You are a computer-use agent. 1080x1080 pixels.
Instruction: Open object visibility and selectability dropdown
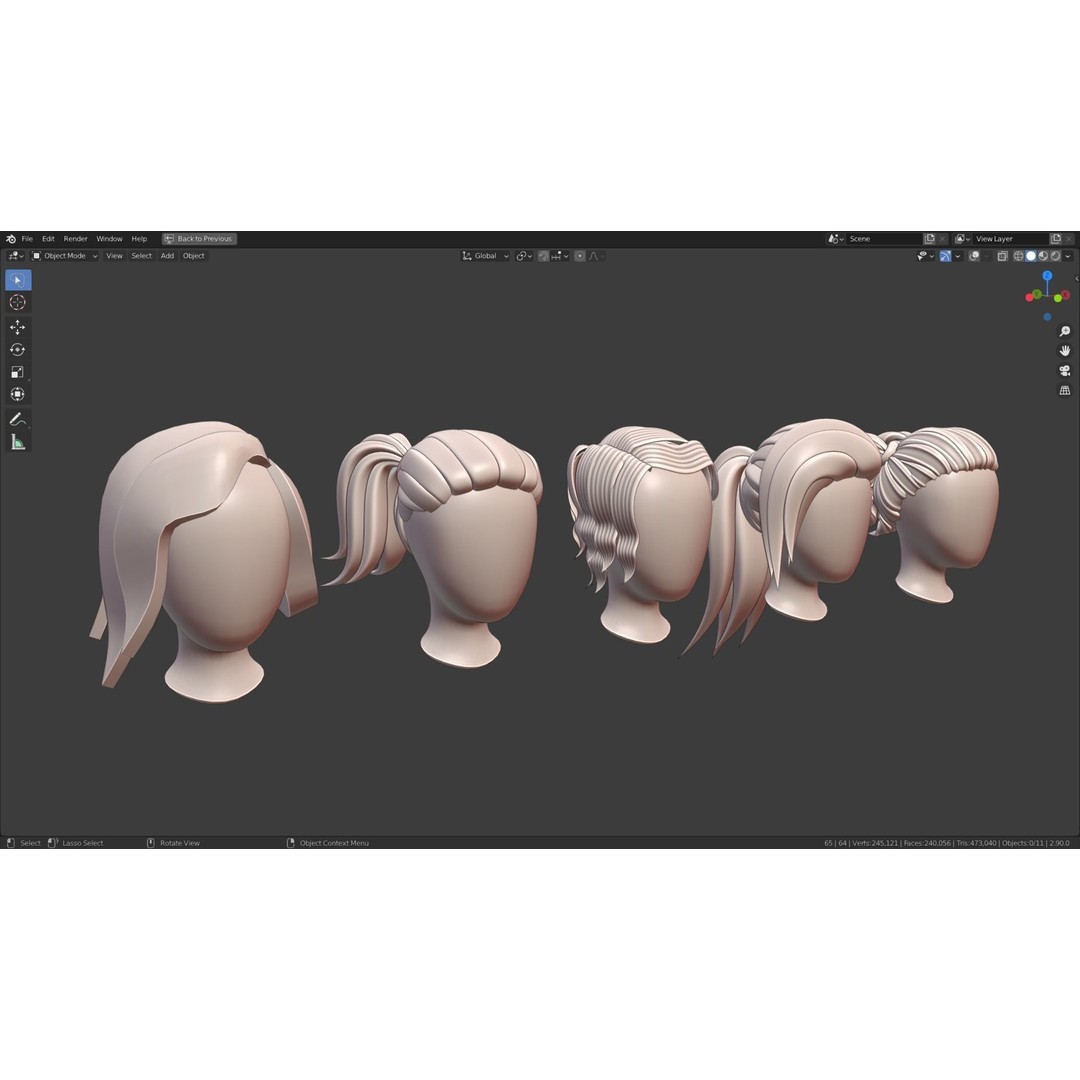point(926,256)
